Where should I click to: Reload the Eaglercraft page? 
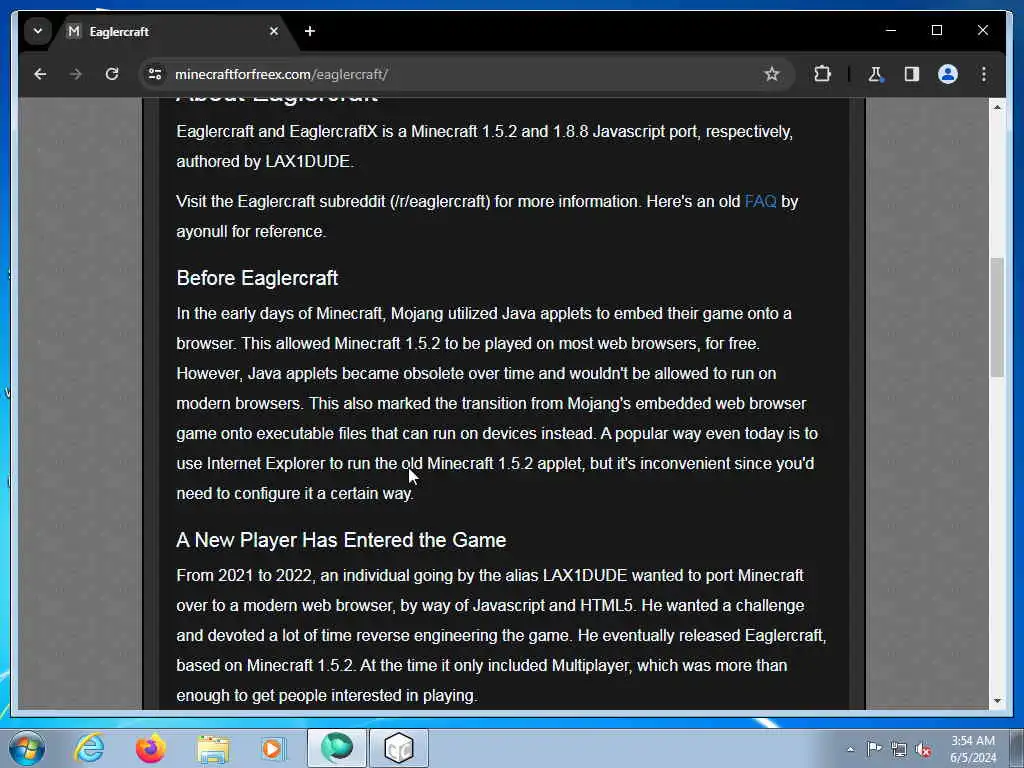click(x=112, y=74)
